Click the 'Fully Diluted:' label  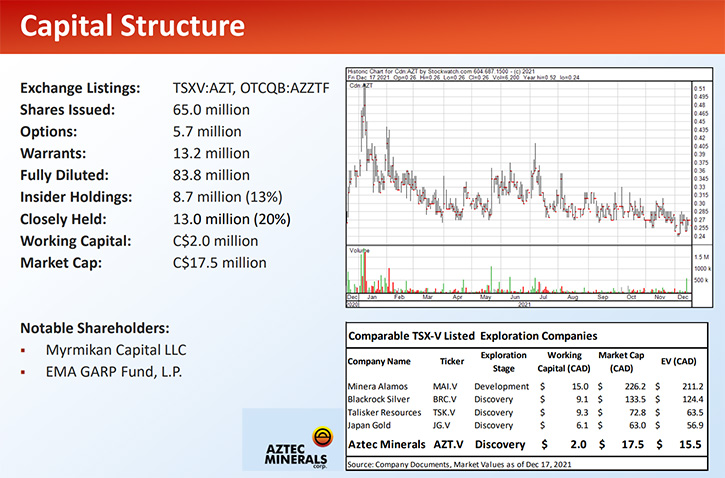coord(64,175)
